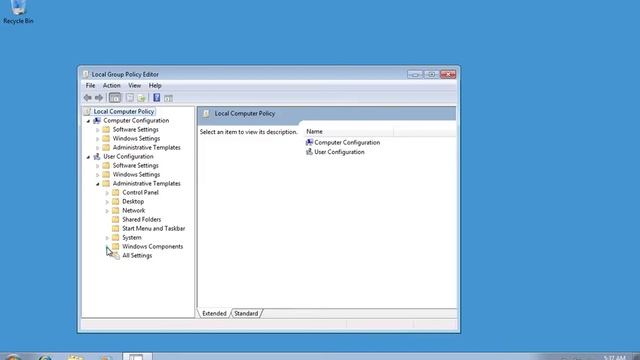Select the Local Computer Policy root node
The width and height of the screenshot is (640, 360).
[124, 111]
